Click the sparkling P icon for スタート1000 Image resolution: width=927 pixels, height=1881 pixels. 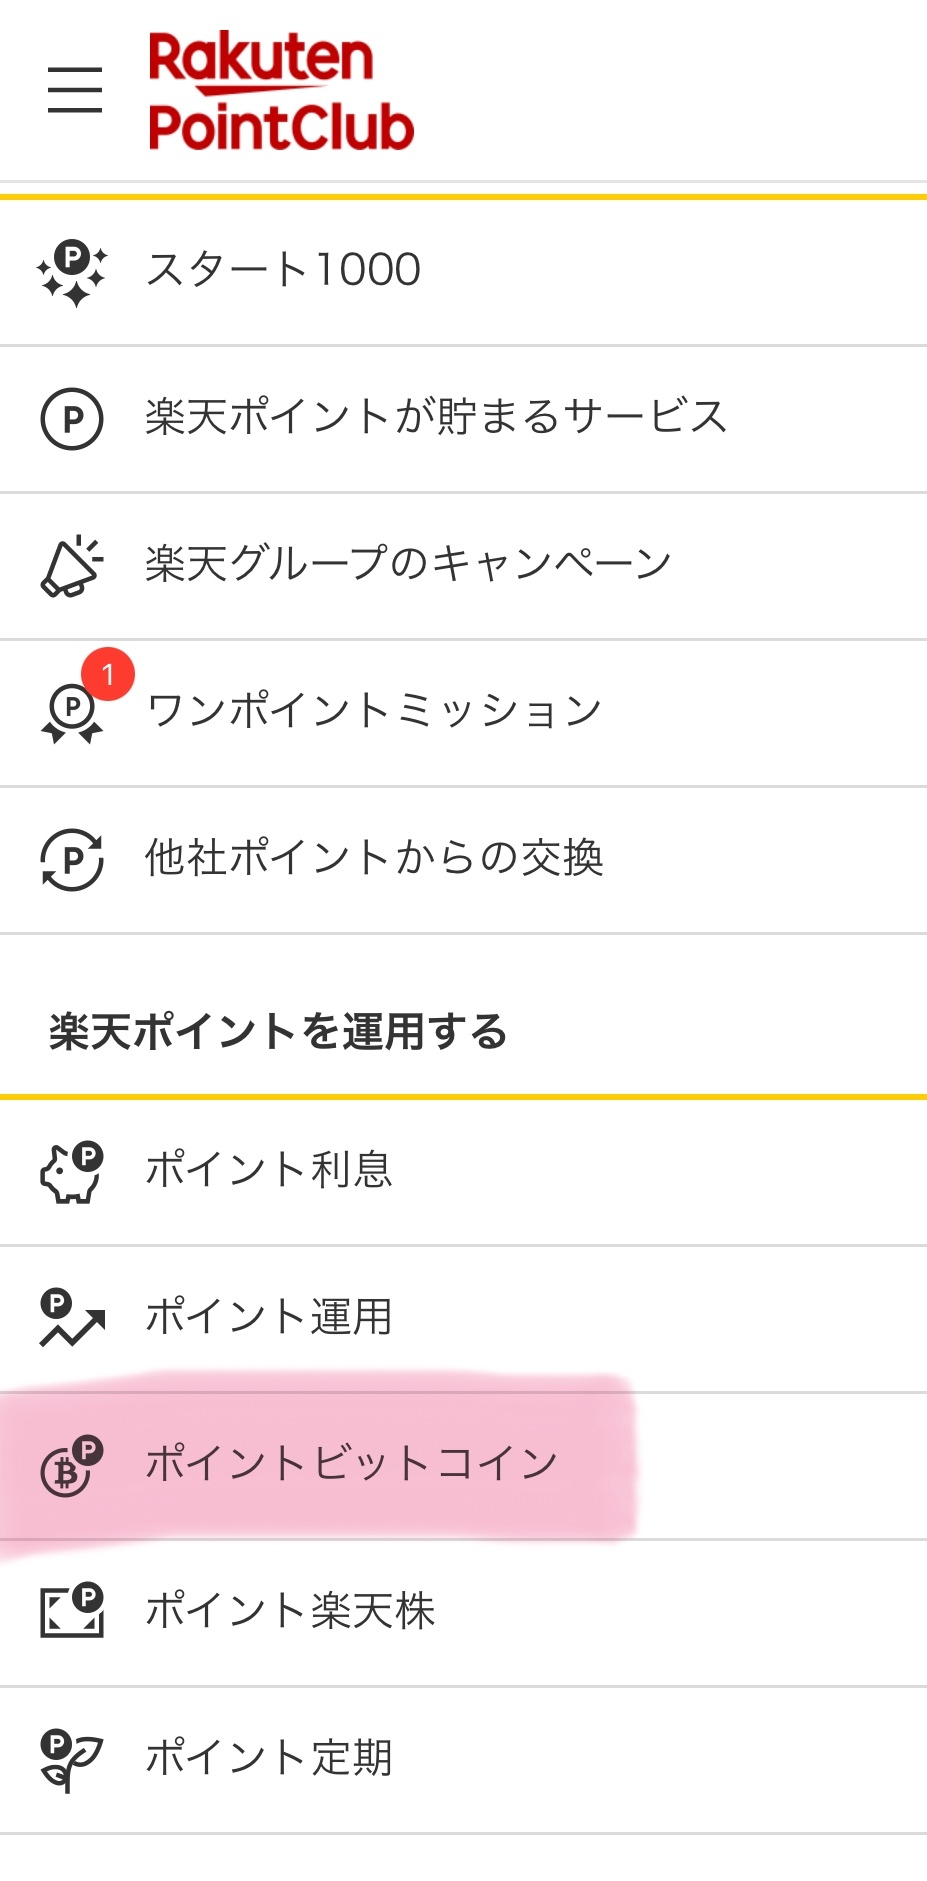[72, 271]
